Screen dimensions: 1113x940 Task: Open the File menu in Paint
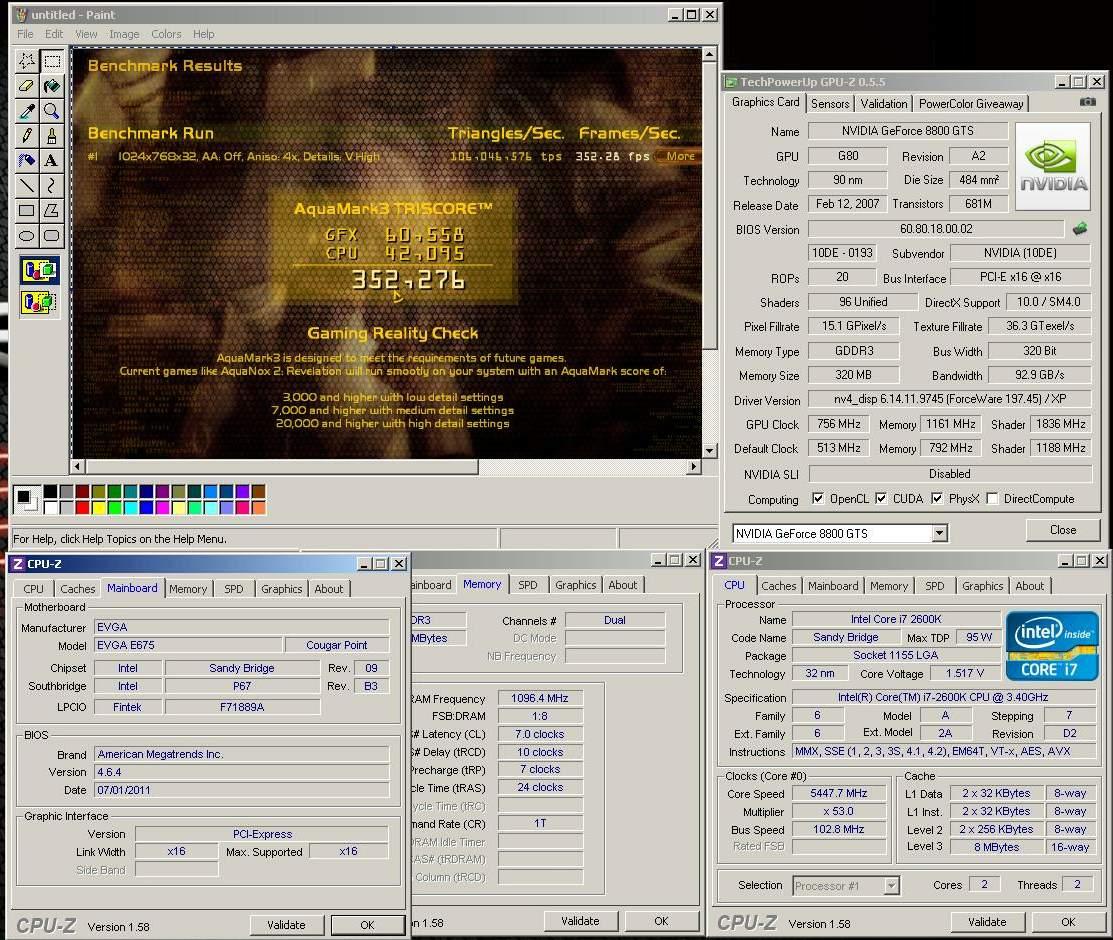click(25, 34)
